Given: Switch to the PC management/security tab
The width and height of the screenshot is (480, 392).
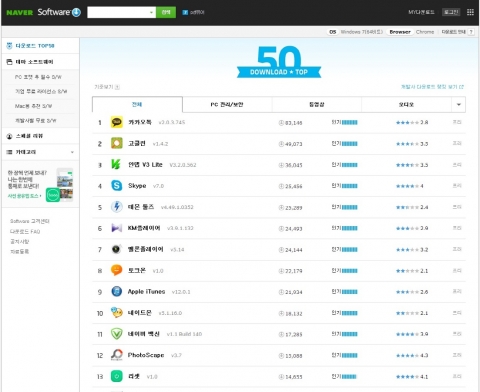Looking at the screenshot, I should (x=227, y=105).
